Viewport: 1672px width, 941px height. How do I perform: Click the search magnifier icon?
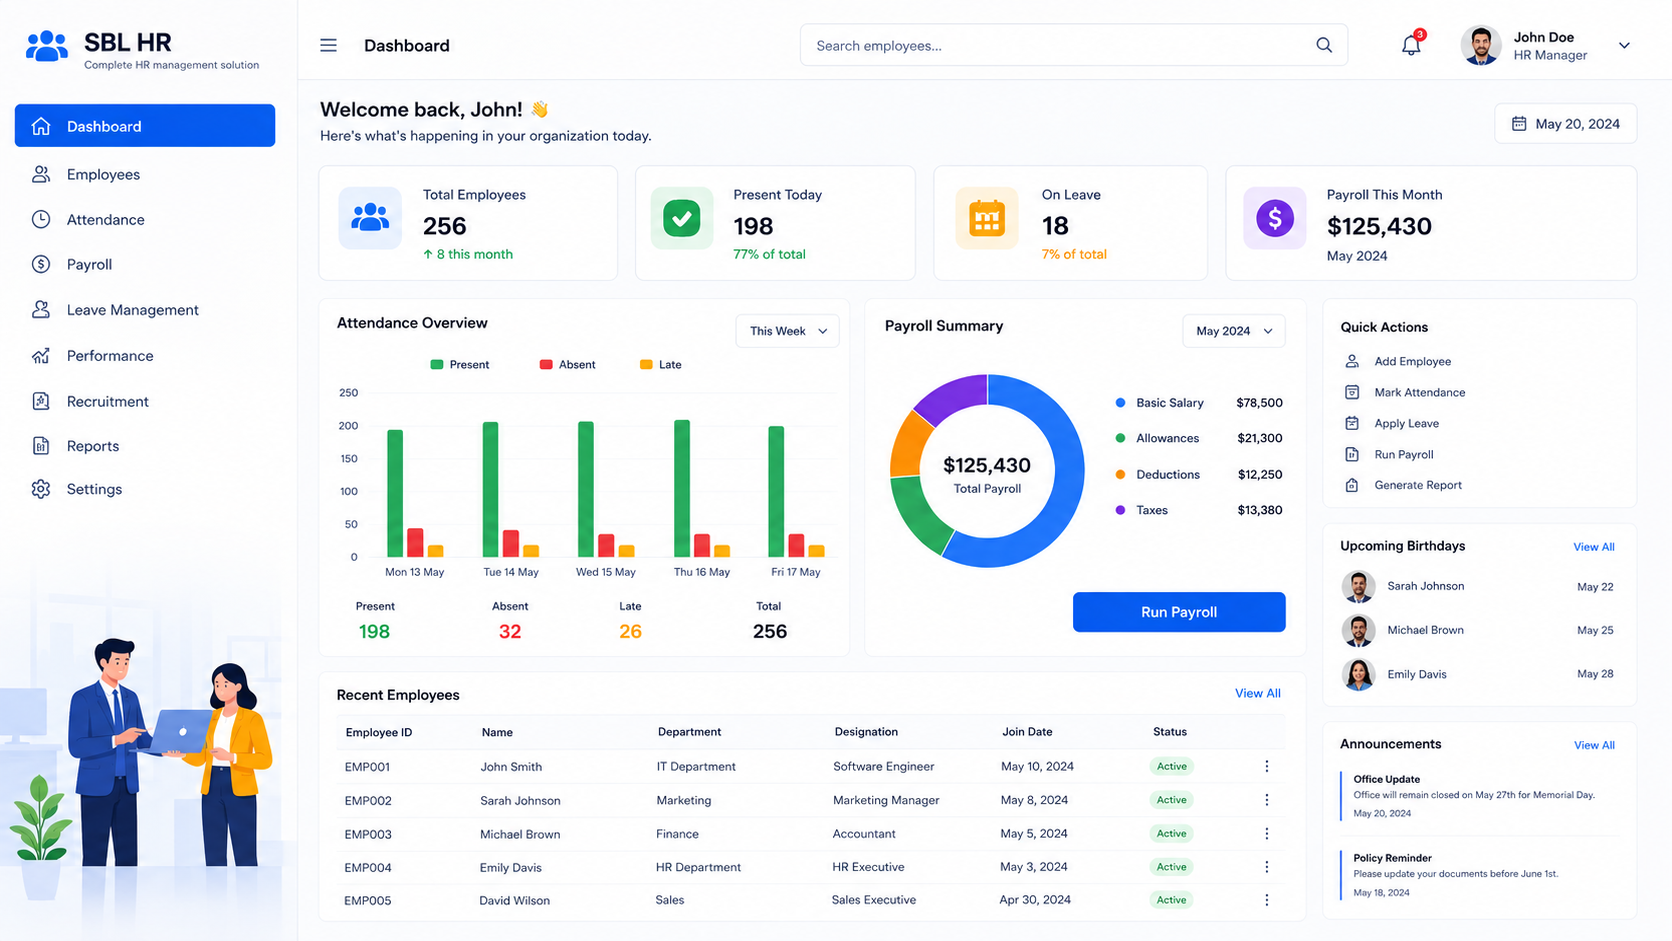pos(1324,45)
